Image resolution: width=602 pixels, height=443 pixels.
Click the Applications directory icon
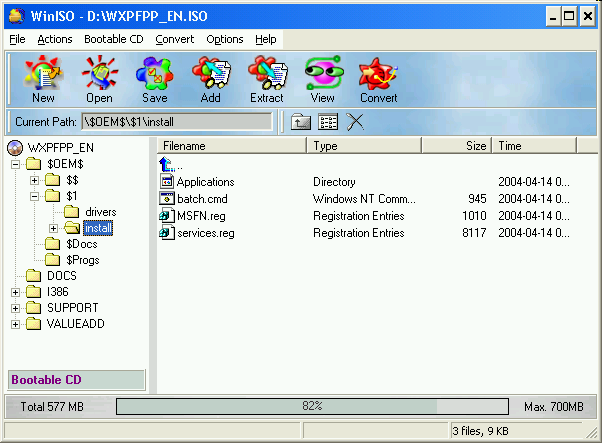(x=167, y=182)
